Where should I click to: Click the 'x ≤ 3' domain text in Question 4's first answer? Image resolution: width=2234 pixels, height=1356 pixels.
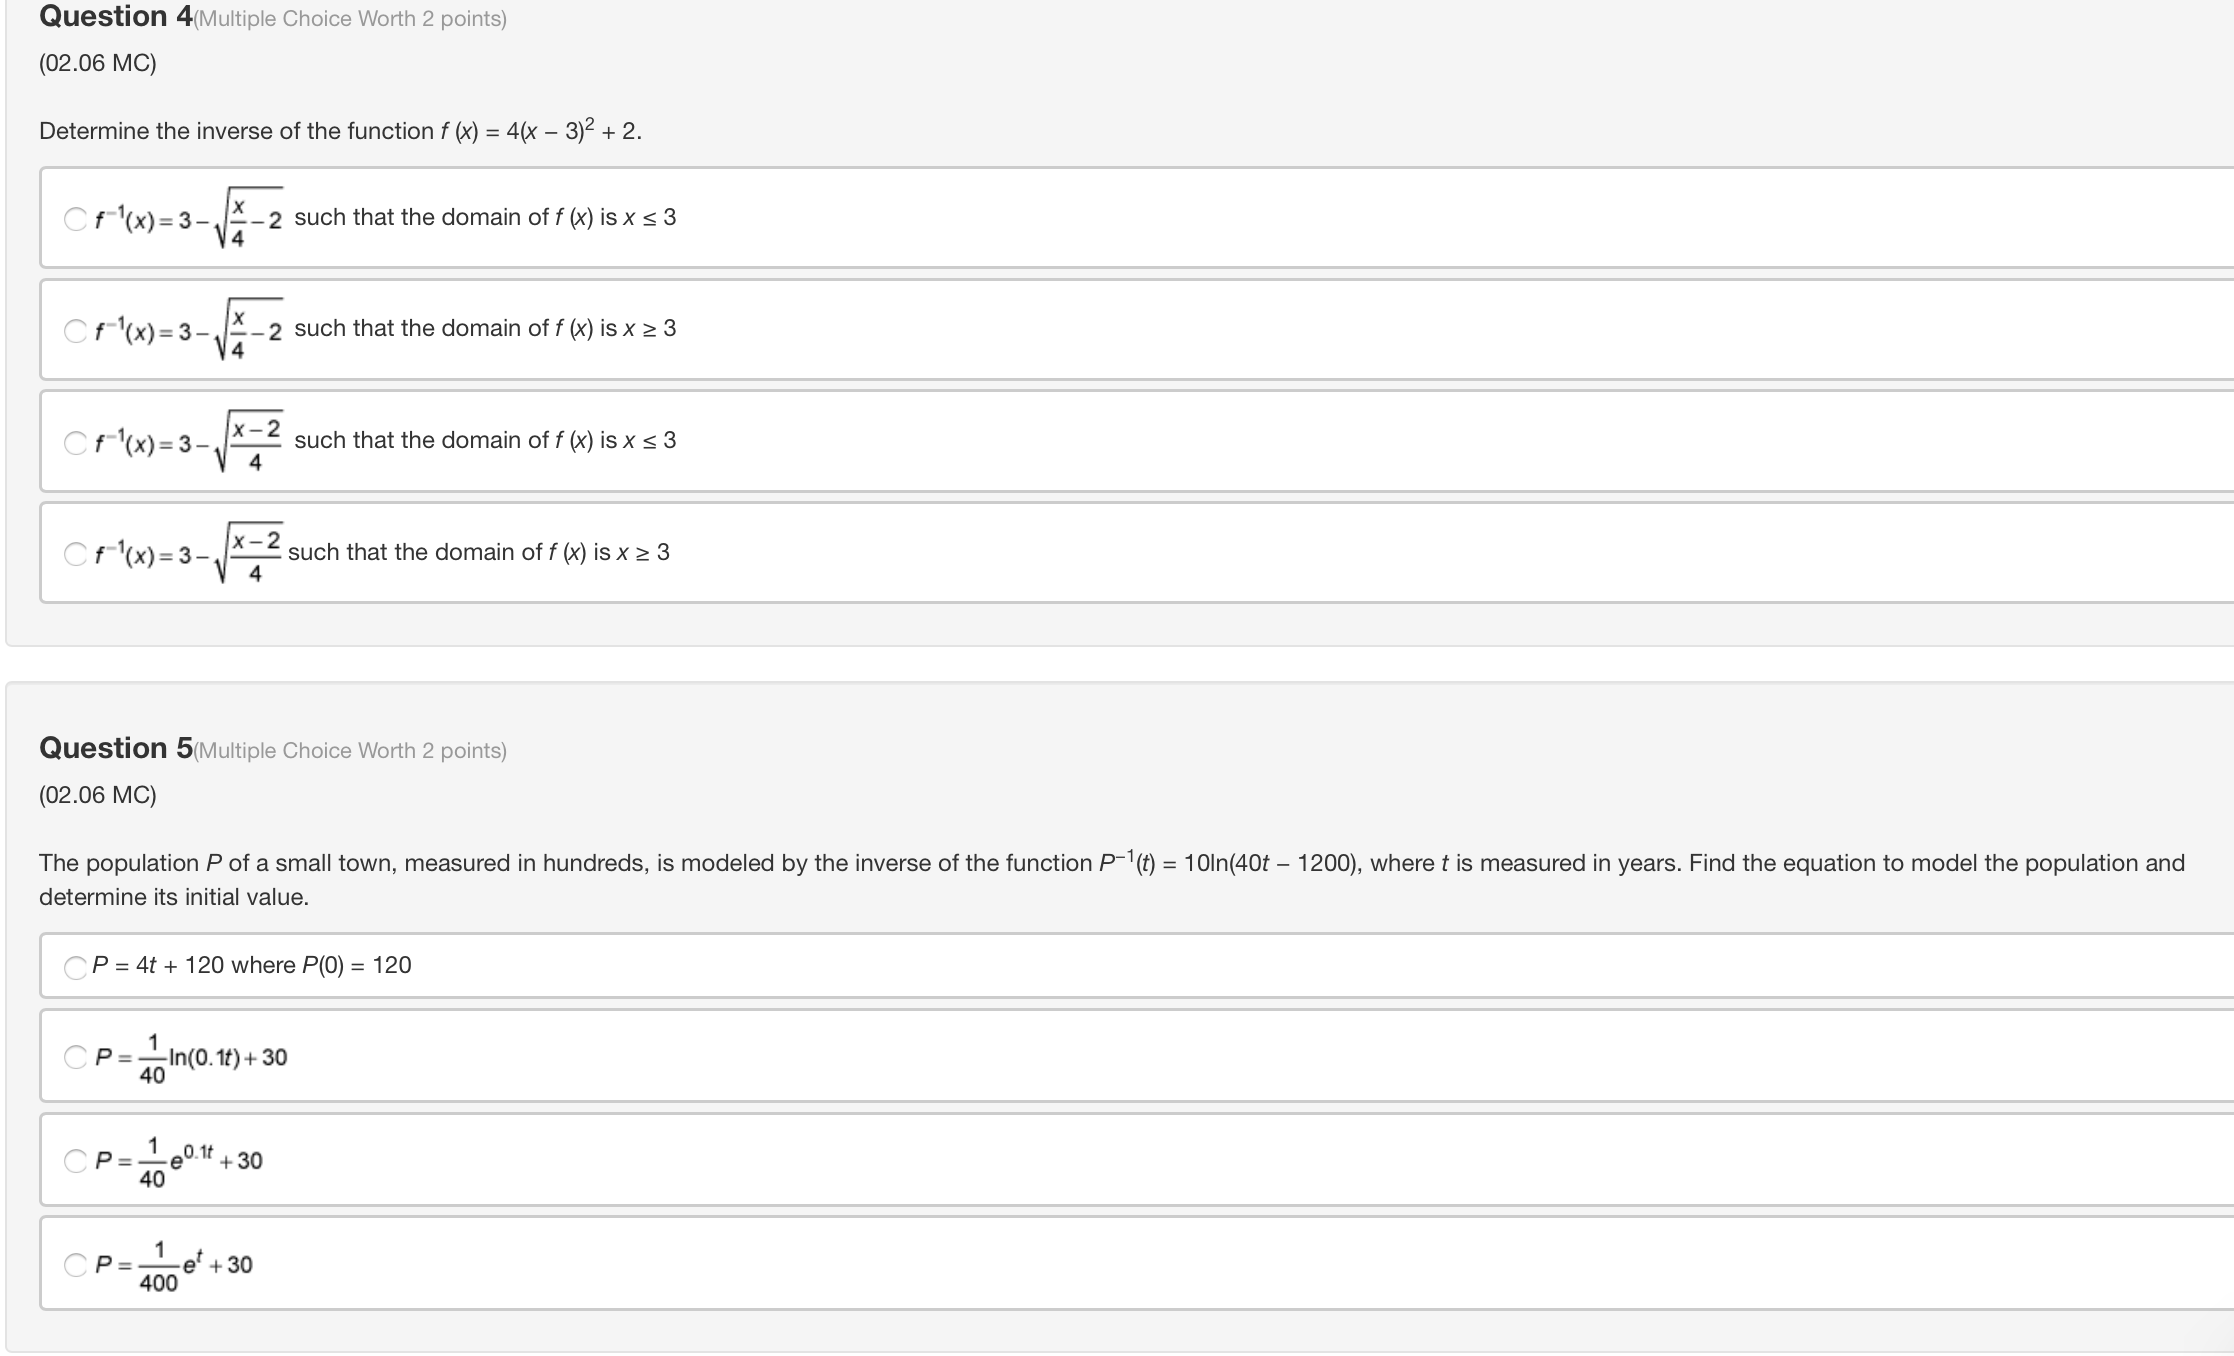coord(649,217)
